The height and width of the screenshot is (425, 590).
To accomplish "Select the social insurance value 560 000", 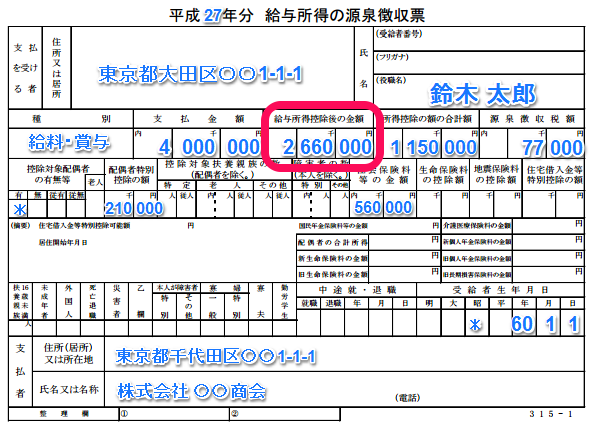I will click(x=383, y=207).
